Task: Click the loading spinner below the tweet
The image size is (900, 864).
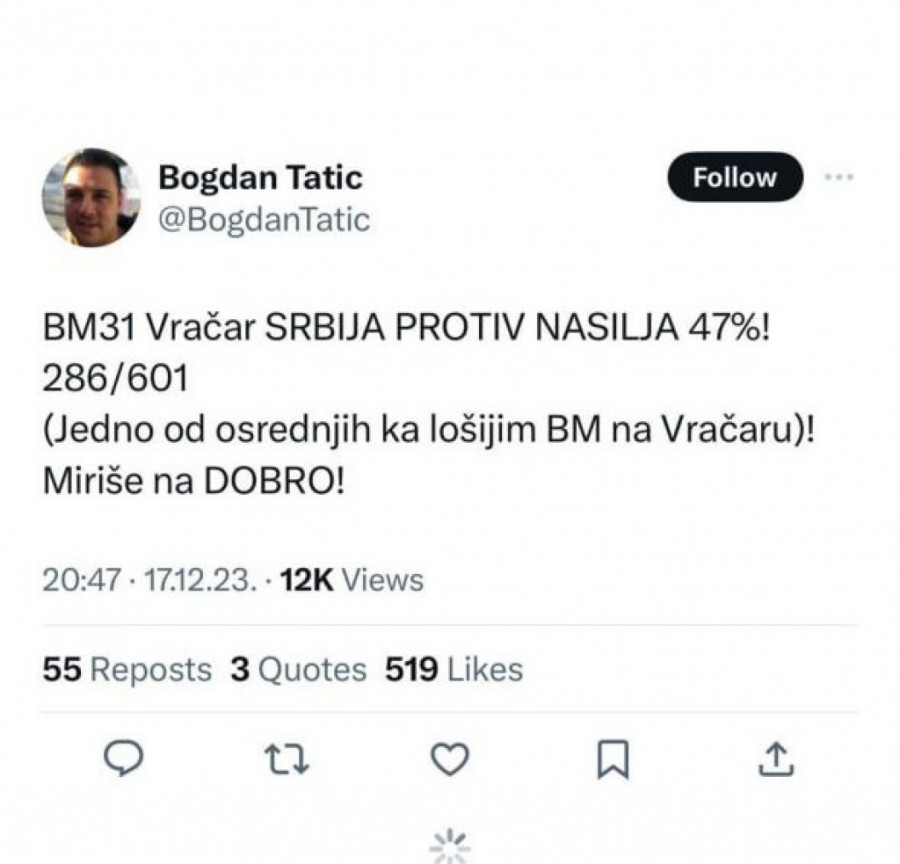Action: pos(450,847)
